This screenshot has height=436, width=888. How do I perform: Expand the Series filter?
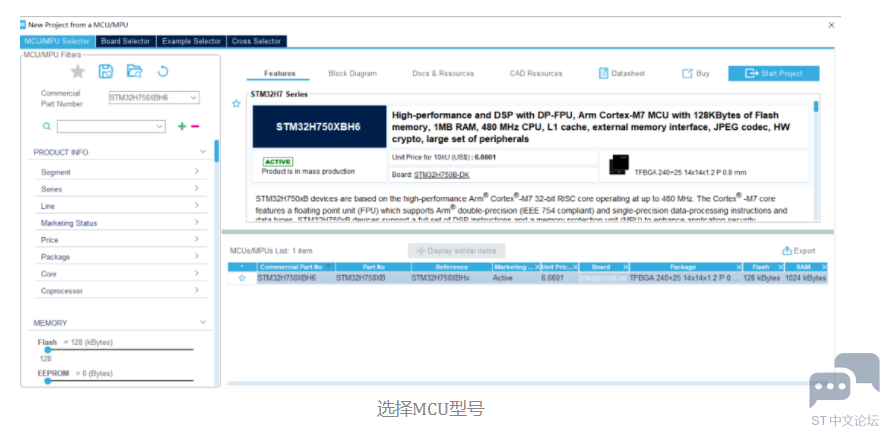click(x=197, y=189)
